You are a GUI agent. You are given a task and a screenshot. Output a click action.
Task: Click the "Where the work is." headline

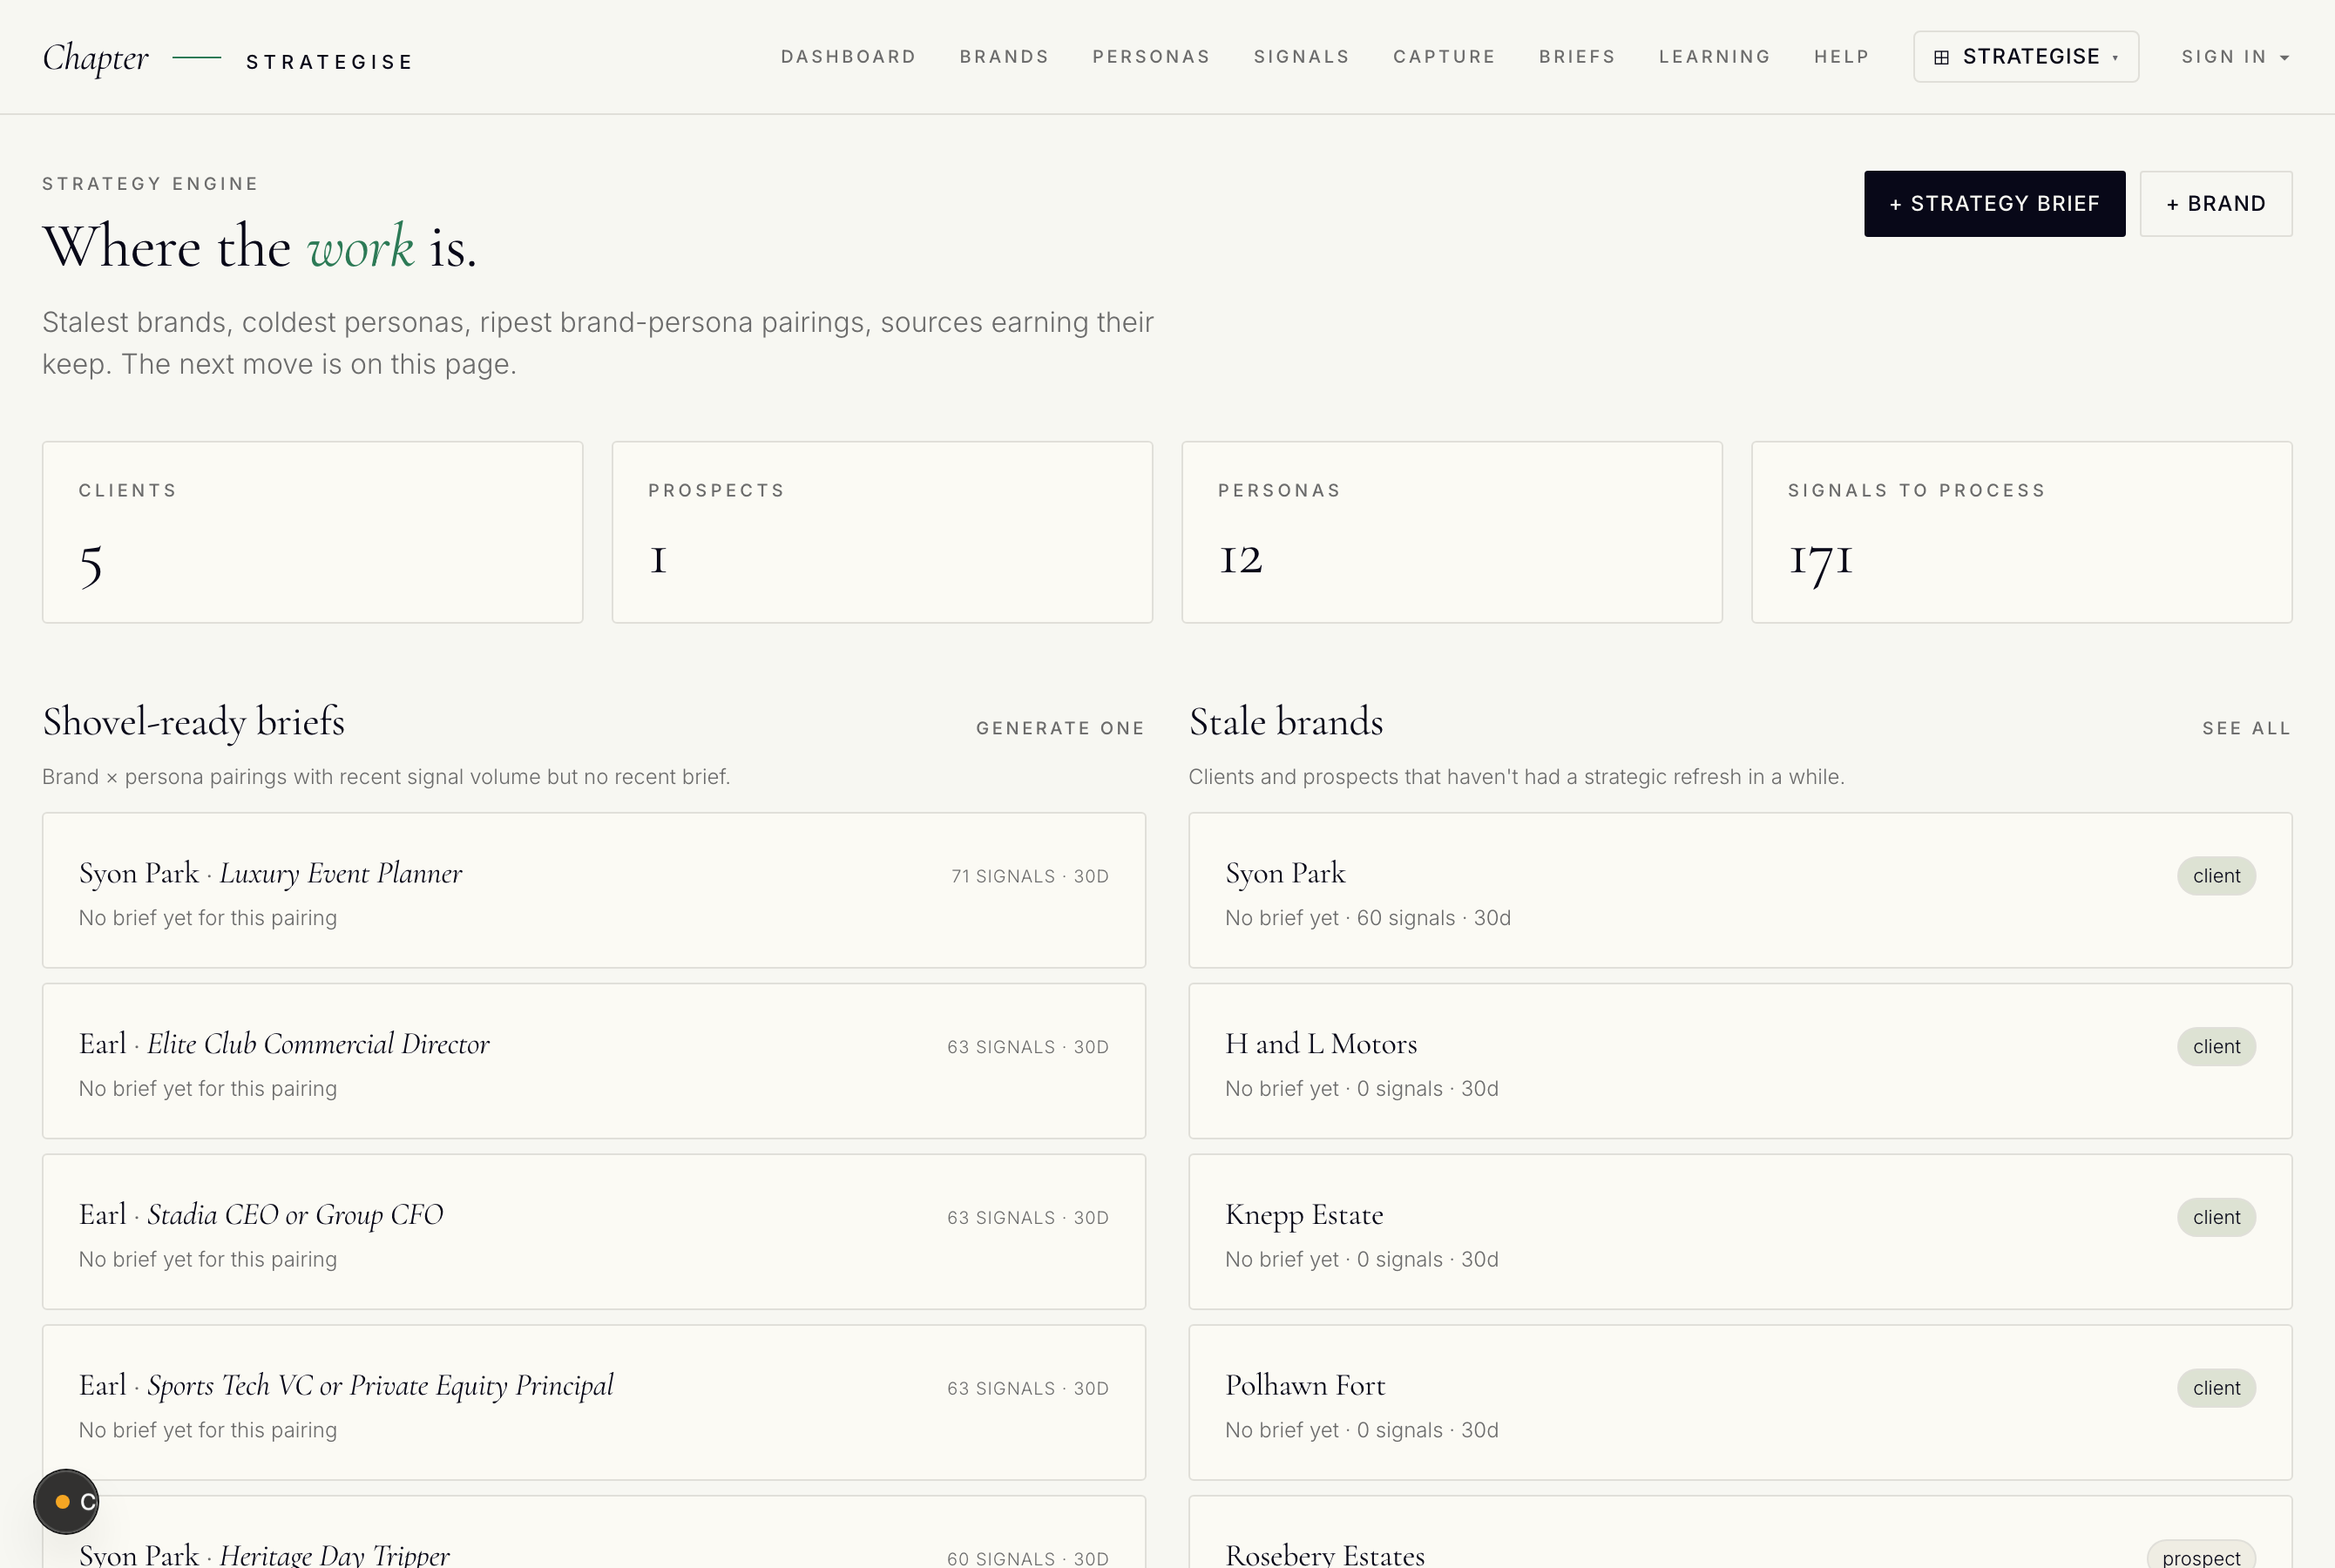point(259,246)
